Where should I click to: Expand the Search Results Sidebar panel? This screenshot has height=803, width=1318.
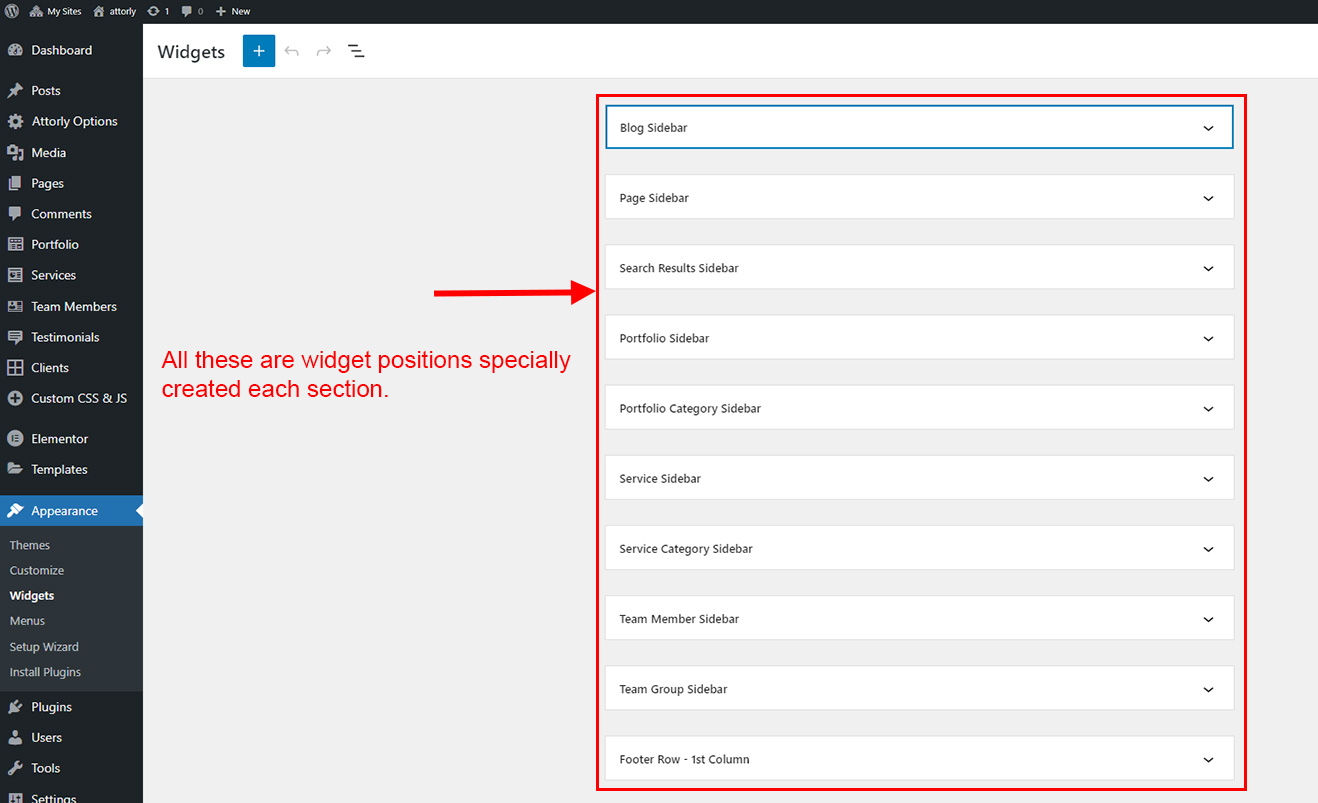pyautogui.click(x=1208, y=268)
